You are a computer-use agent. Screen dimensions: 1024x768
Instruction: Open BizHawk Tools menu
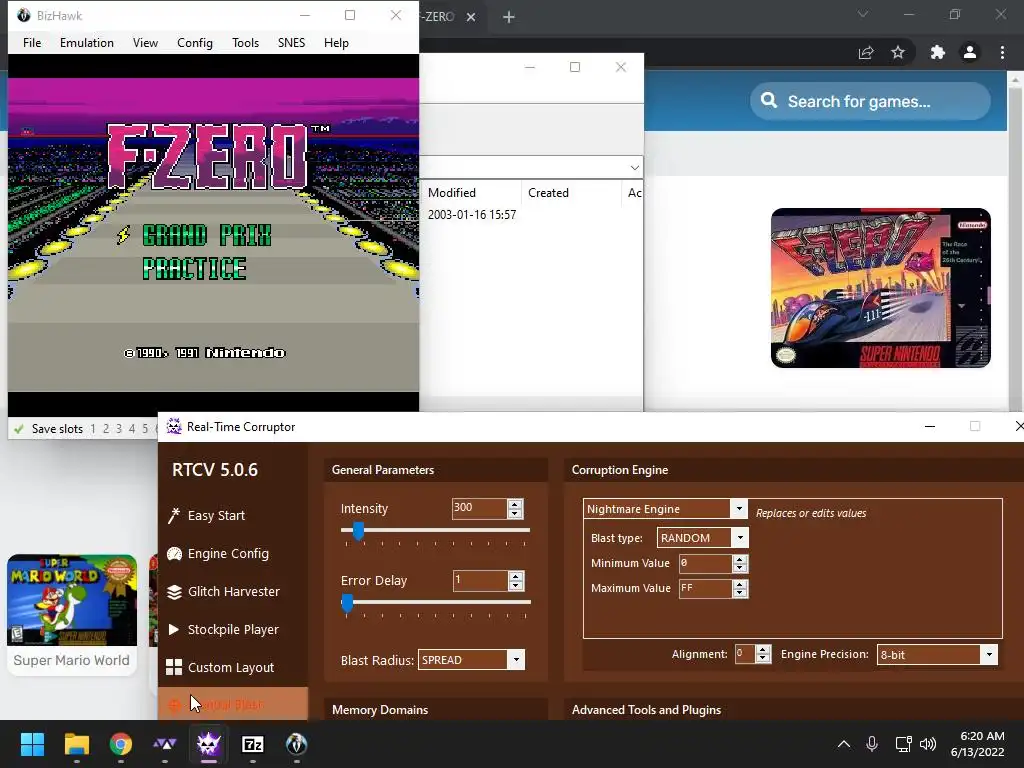tap(246, 42)
